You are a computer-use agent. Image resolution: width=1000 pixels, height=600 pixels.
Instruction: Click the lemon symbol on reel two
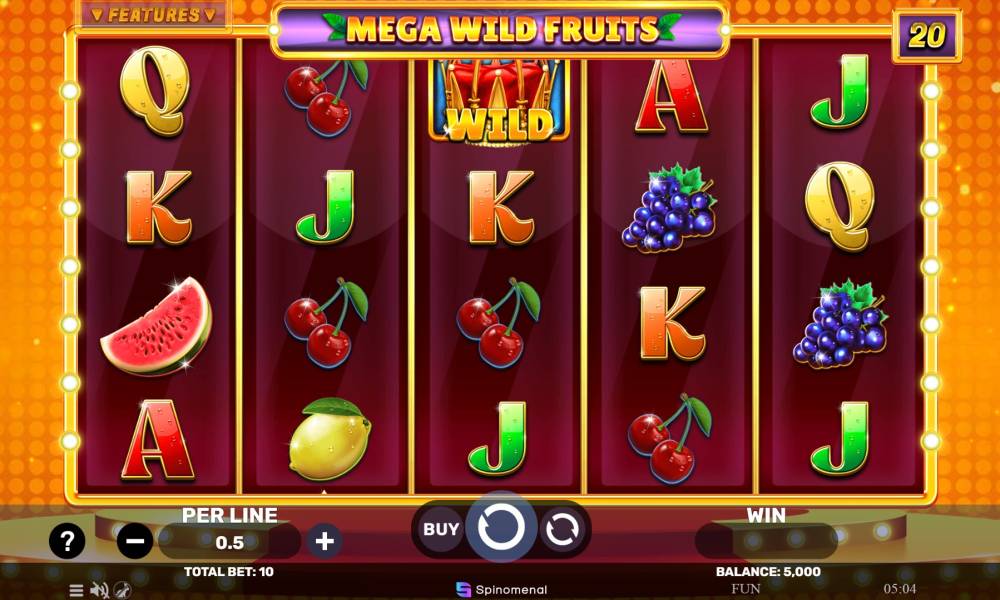coord(330,439)
